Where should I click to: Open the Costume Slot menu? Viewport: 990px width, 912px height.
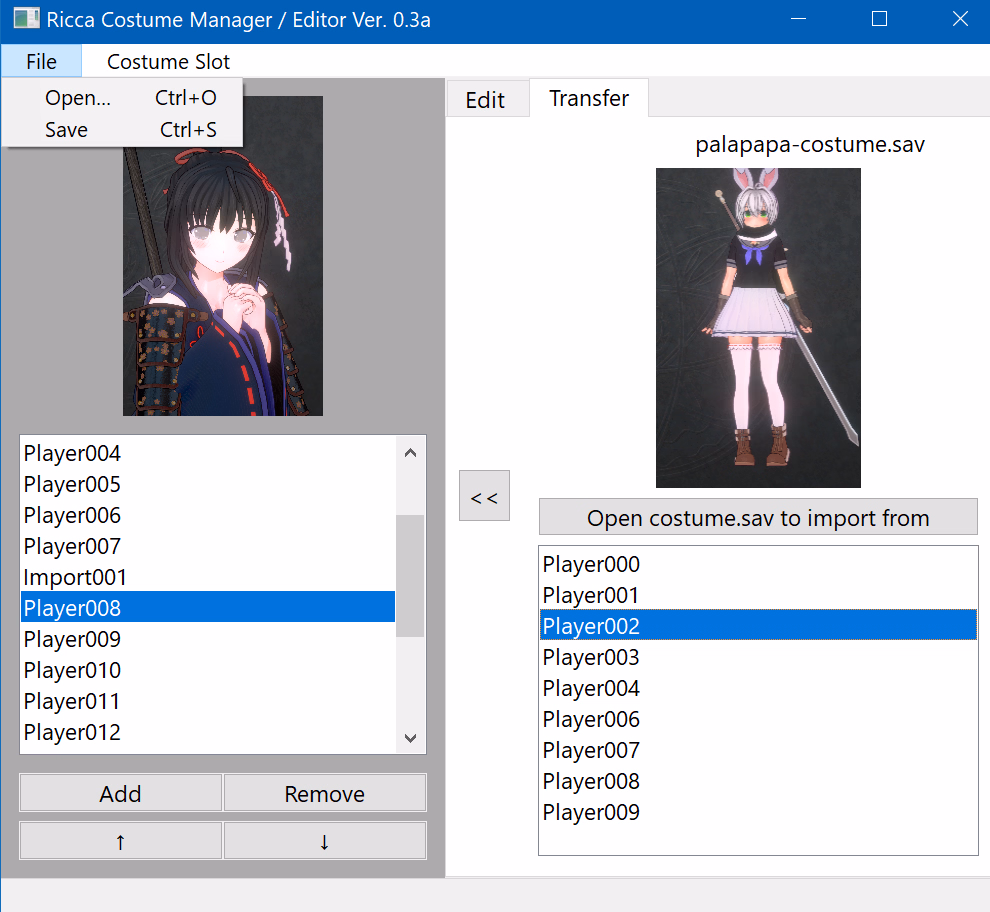[x=168, y=62]
